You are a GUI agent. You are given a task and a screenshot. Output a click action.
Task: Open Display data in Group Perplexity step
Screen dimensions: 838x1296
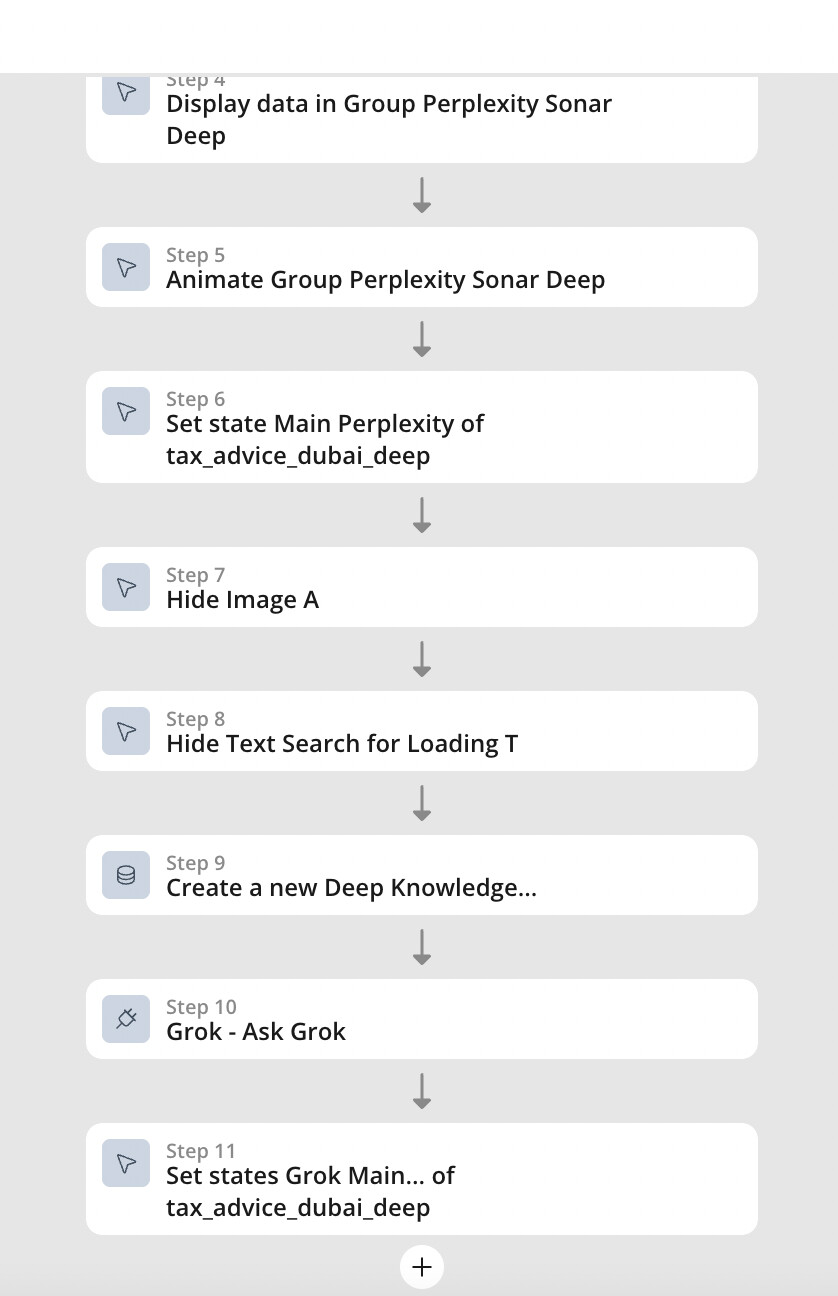tap(422, 118)
